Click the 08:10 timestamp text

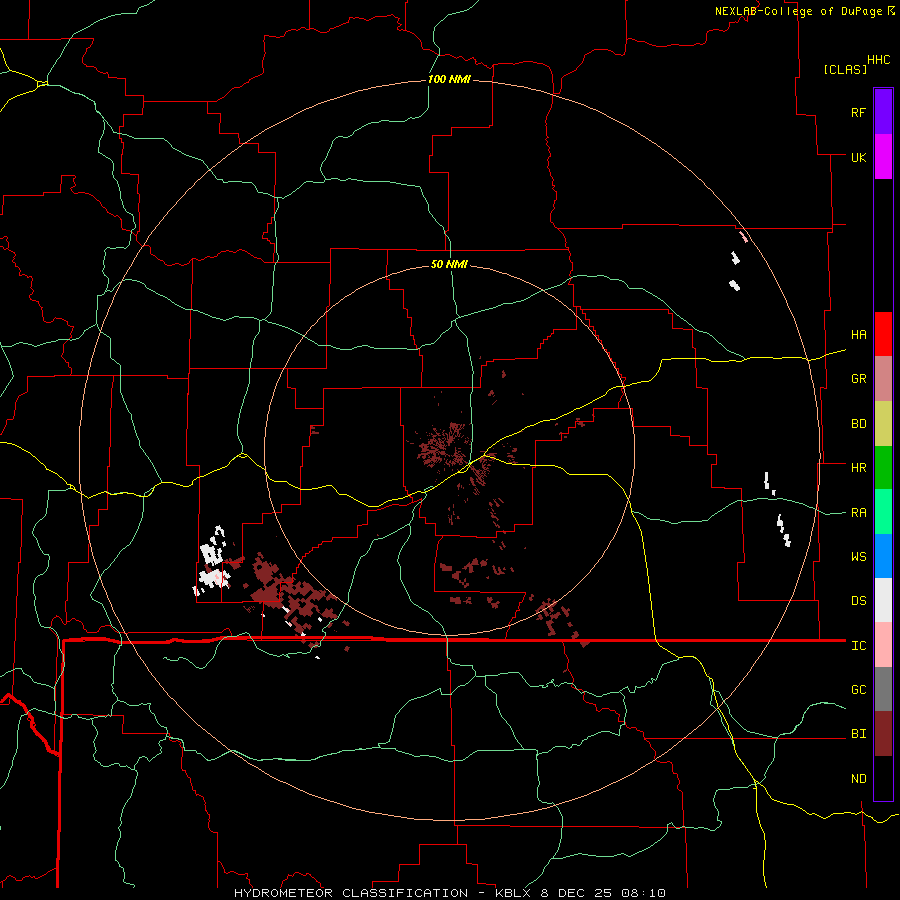pos(643,893)
